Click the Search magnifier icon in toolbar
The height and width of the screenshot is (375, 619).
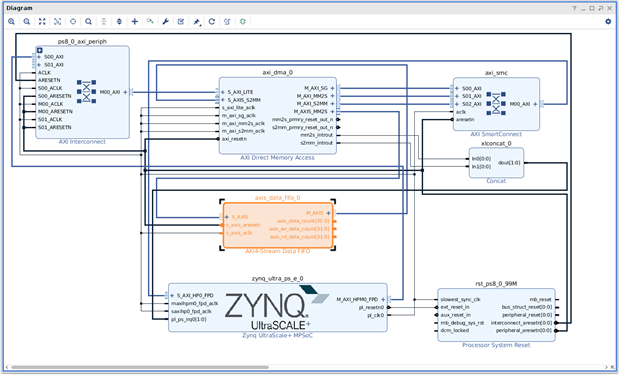click(88, 22)
